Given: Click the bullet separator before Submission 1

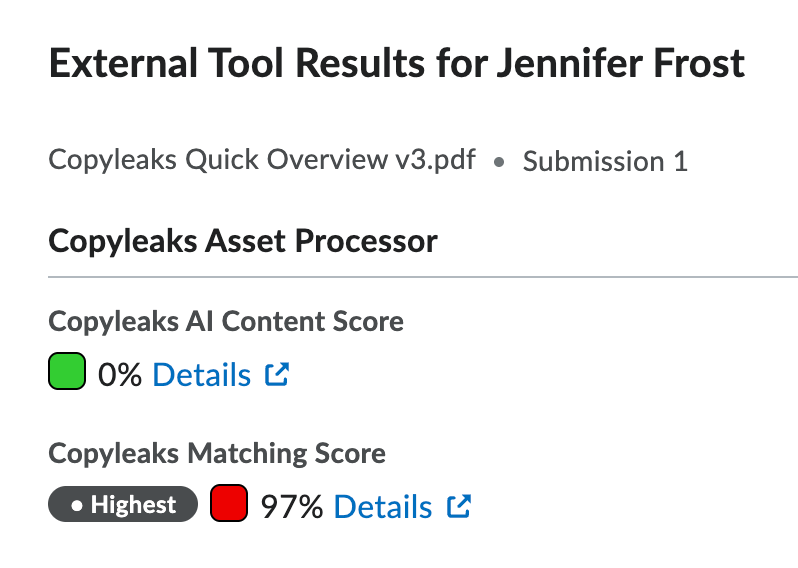Looking at the screenshot, I should tap(499, 162).
